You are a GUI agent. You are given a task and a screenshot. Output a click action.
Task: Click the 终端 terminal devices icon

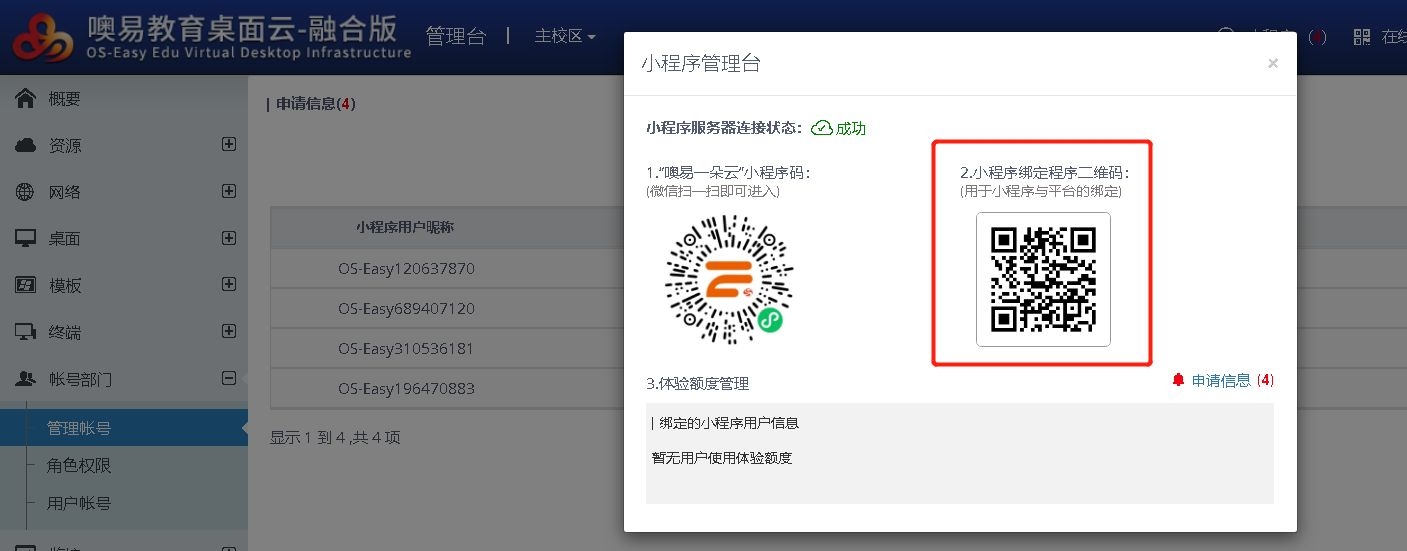(x=26, y=332)
